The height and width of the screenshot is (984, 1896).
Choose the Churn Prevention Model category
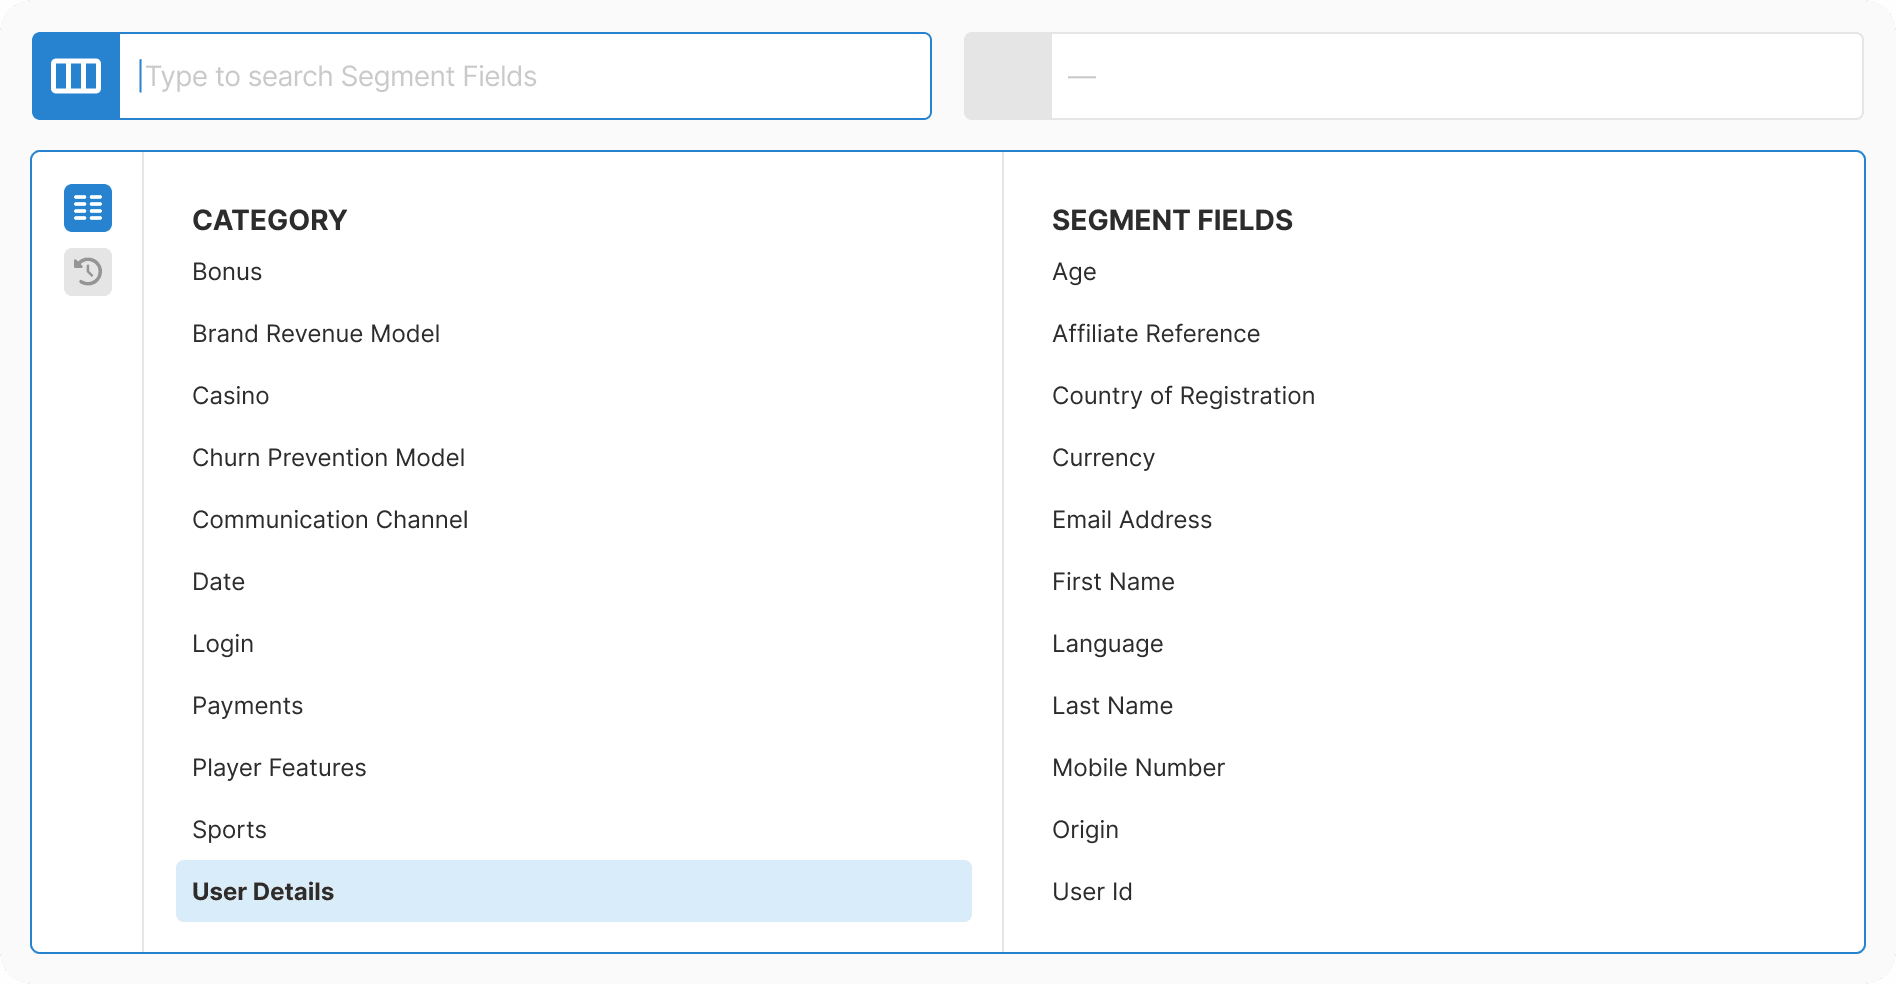[x=328, y=457]
